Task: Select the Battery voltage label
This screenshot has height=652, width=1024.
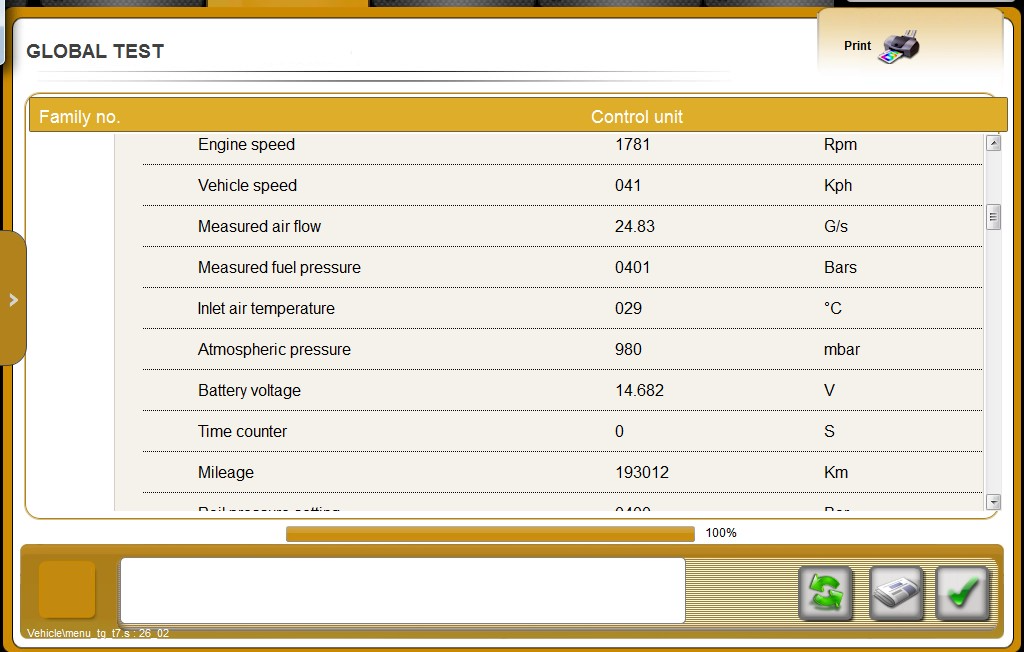Action: [249, 391]
